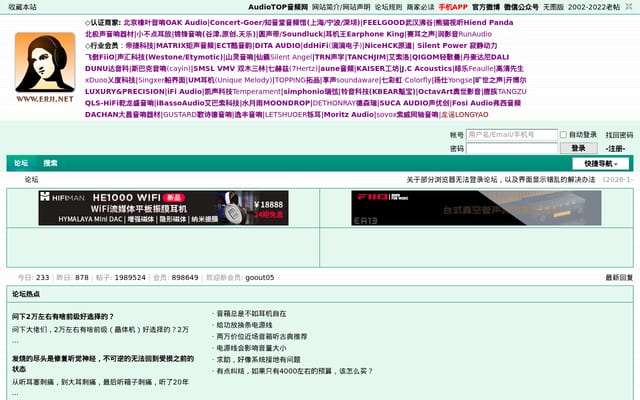Open 网站简介/网站声明 link in top bar

pos(341,7)
